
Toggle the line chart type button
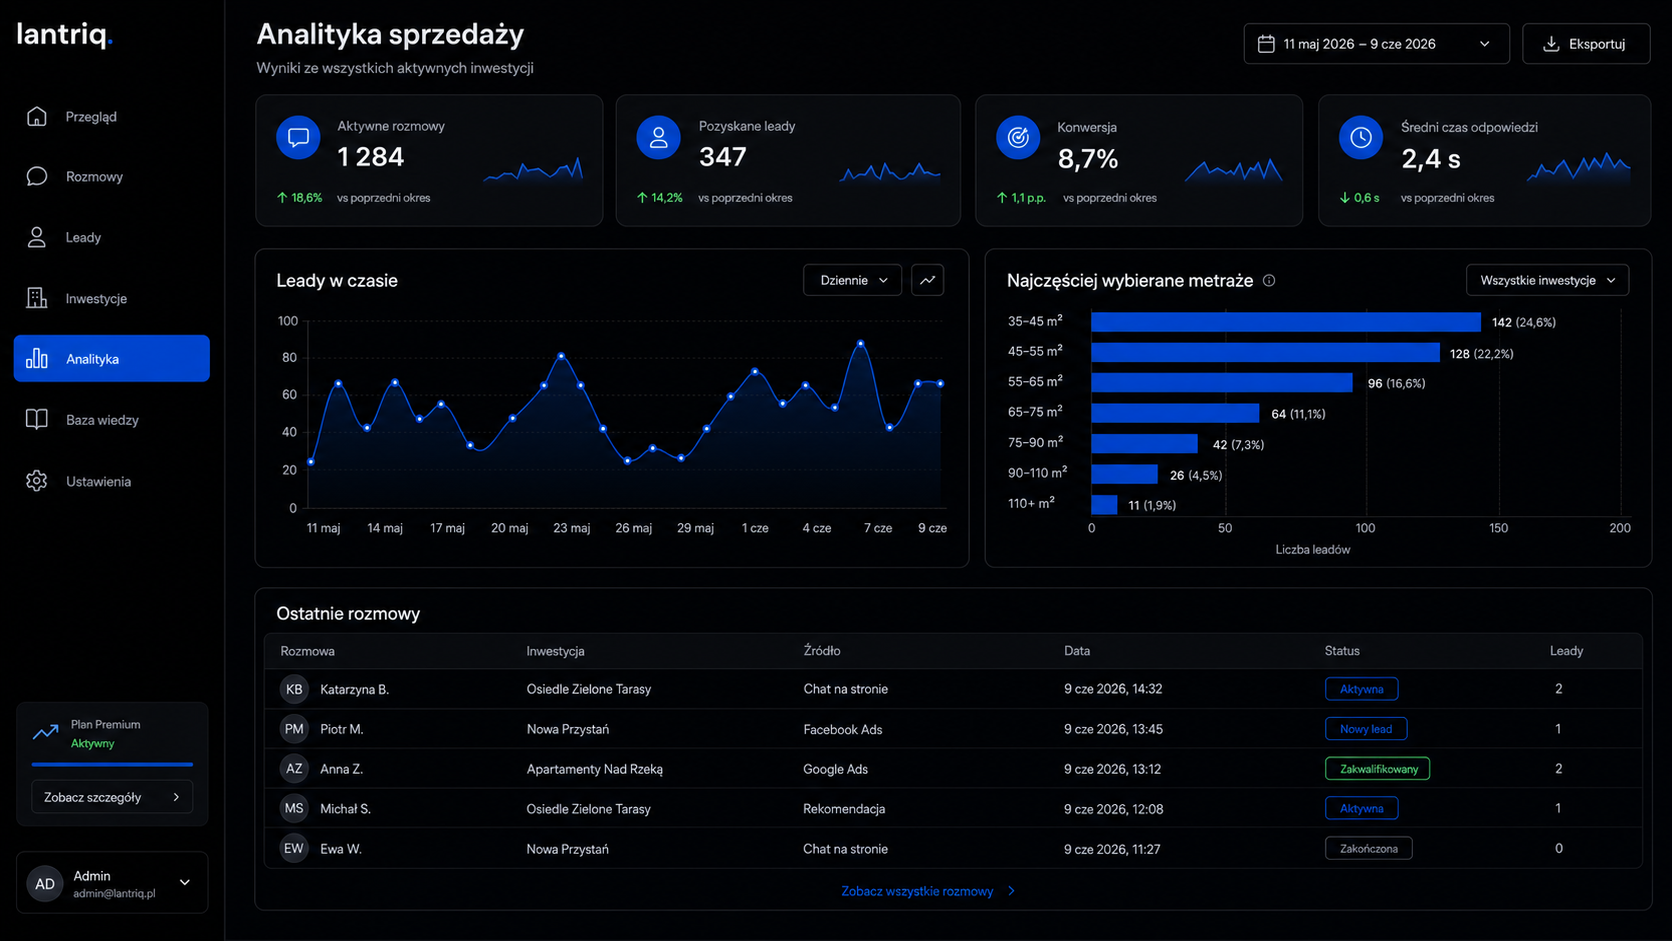click(x=928, y=280)
